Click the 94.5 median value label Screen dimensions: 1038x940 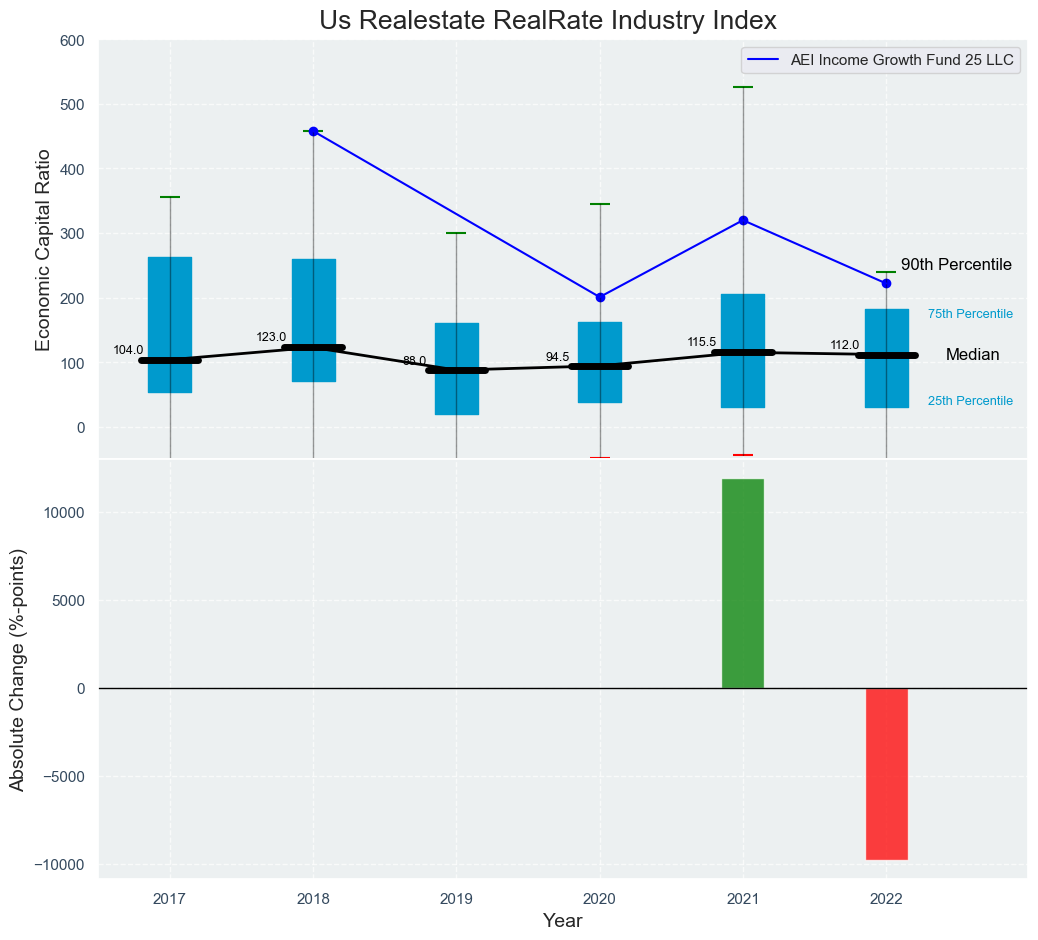[557, 357]
